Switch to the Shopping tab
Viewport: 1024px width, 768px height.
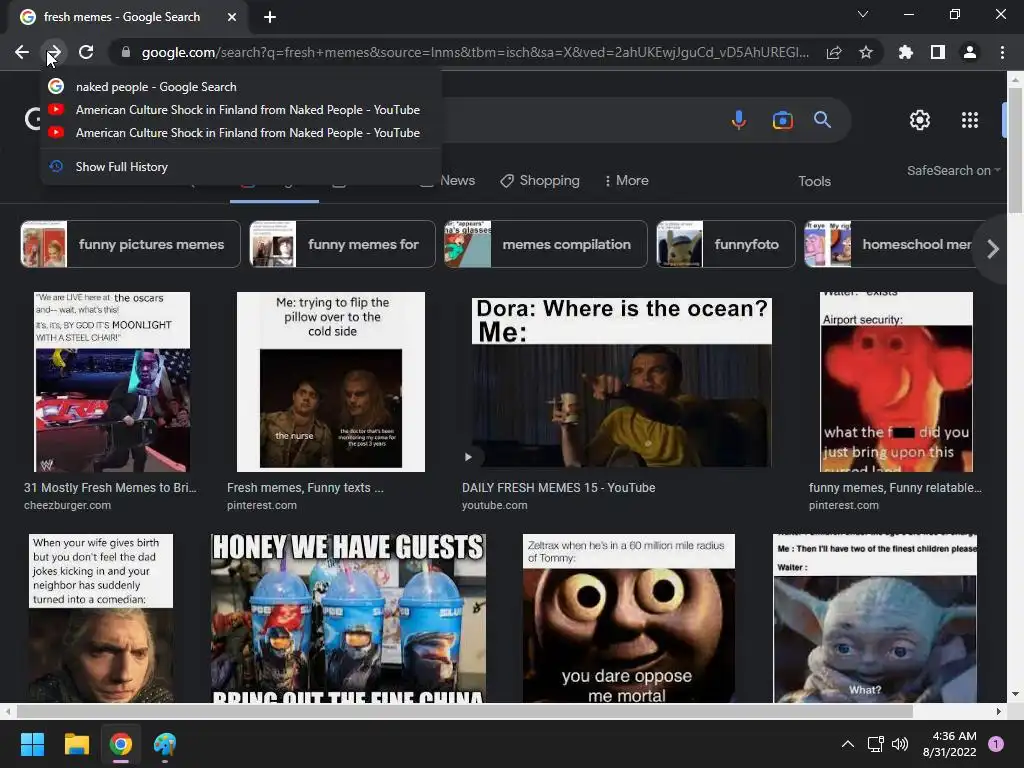540,180
